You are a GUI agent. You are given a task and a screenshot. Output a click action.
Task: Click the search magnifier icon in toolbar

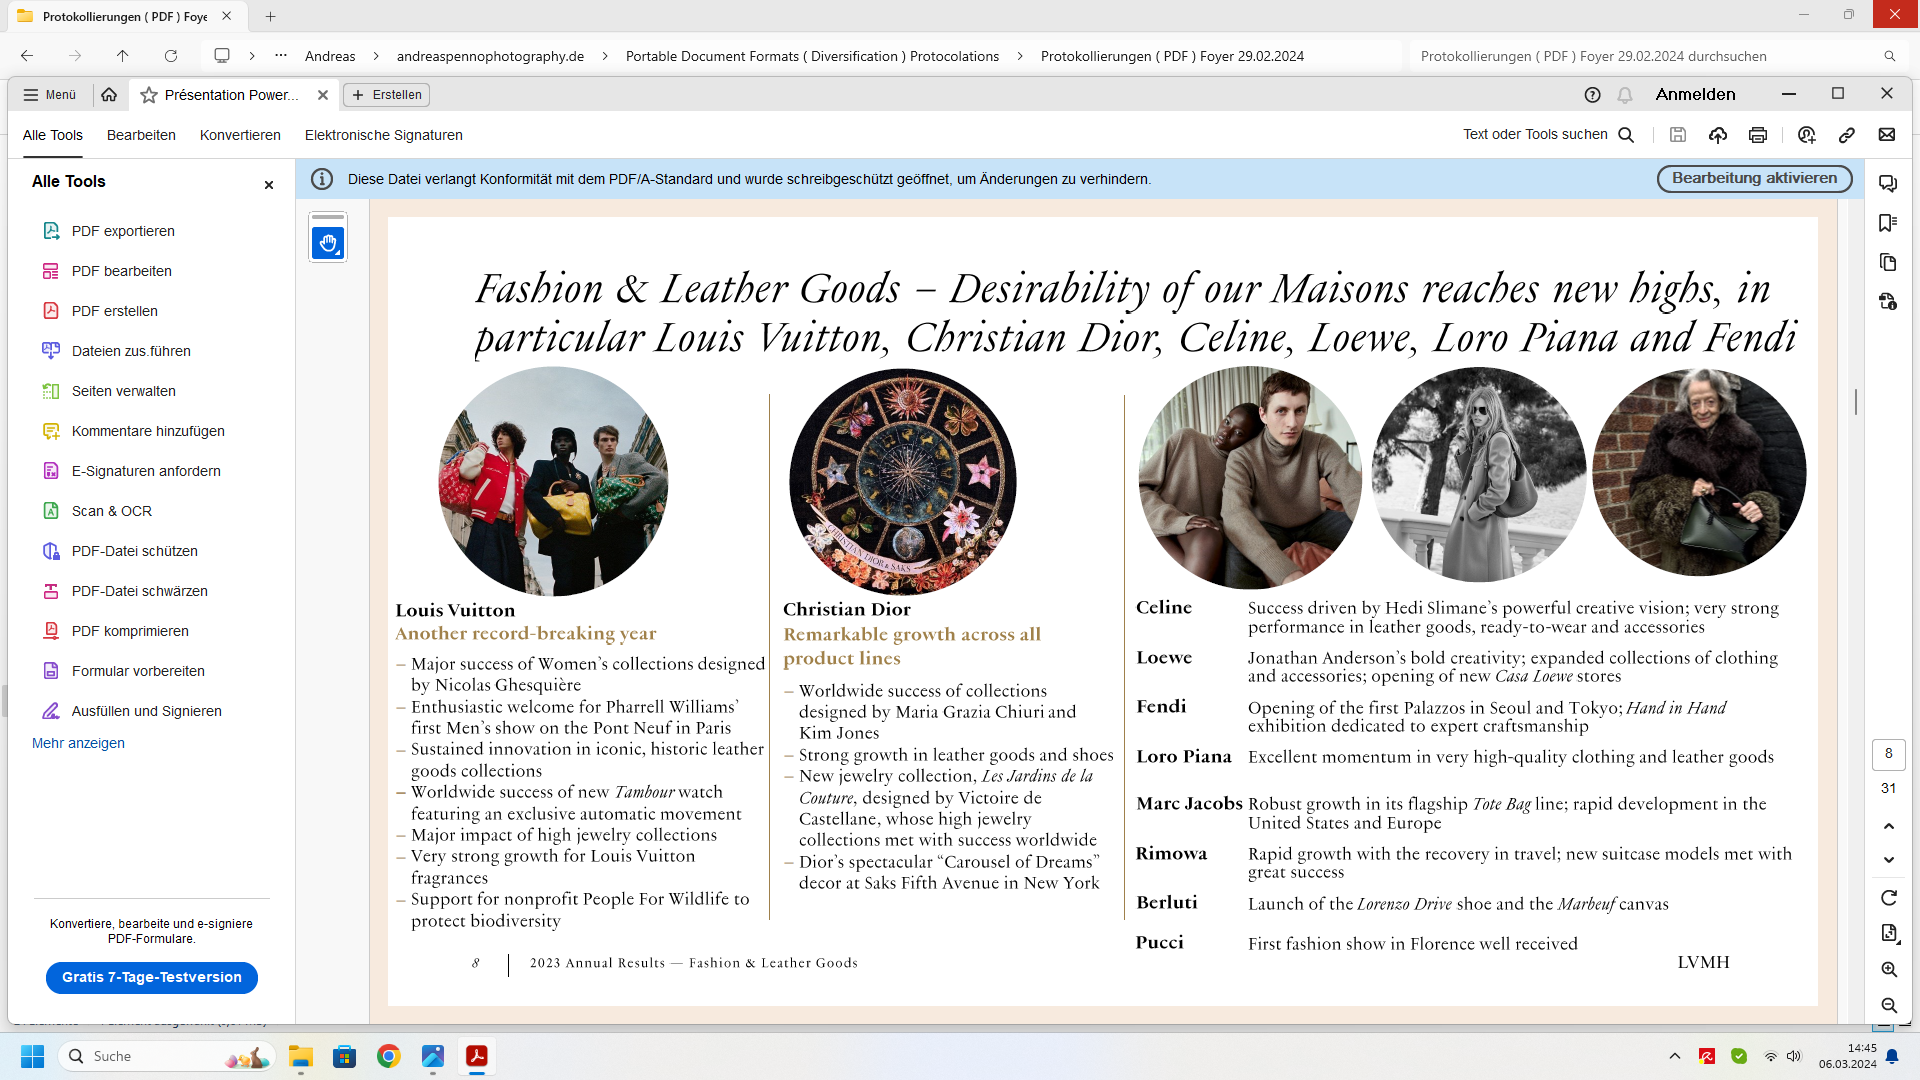[x=1626, y=135]
